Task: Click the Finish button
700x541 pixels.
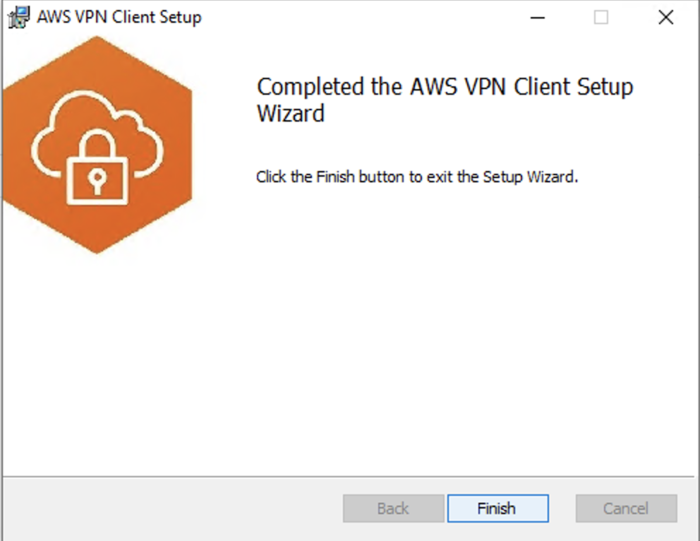Action: pos(498,508)
